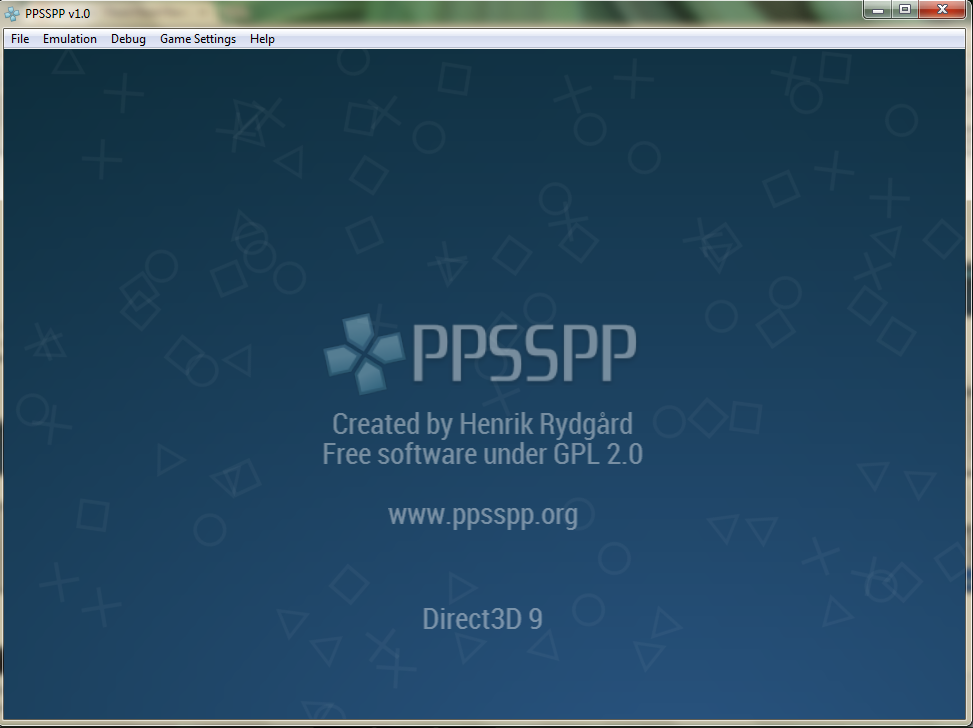Viewport: 973px width, 728px height.
Task: Minimize the PPSSPP window
Action: pos(877,9)
